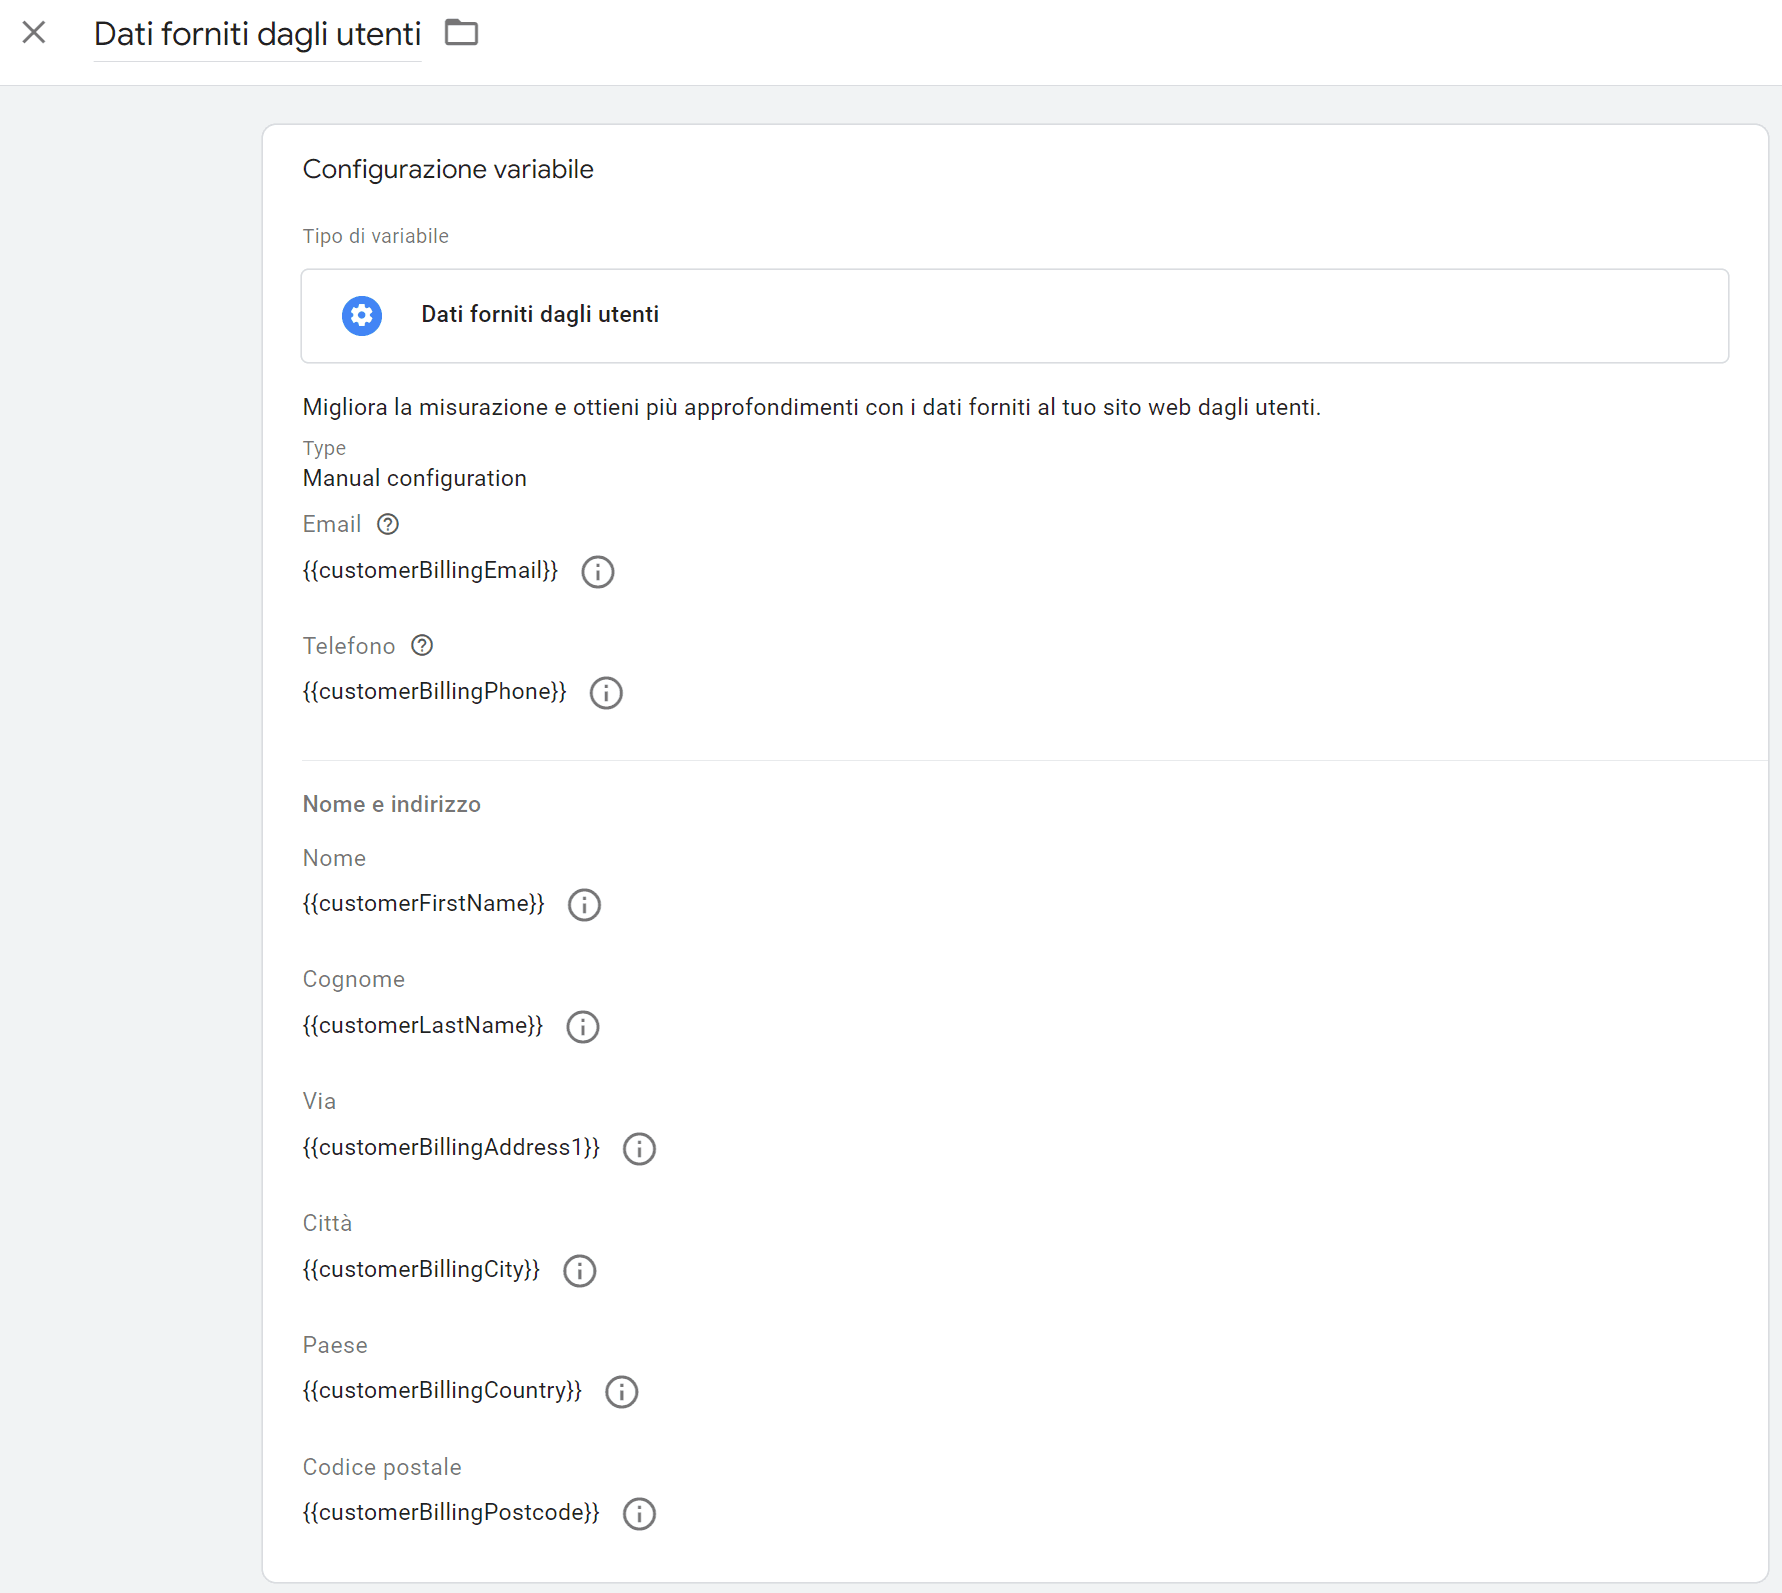Viewport: 1782px width, 1593px height.
Task: Click the {{customerBillingPhone}} value
Action: [434, 692]
